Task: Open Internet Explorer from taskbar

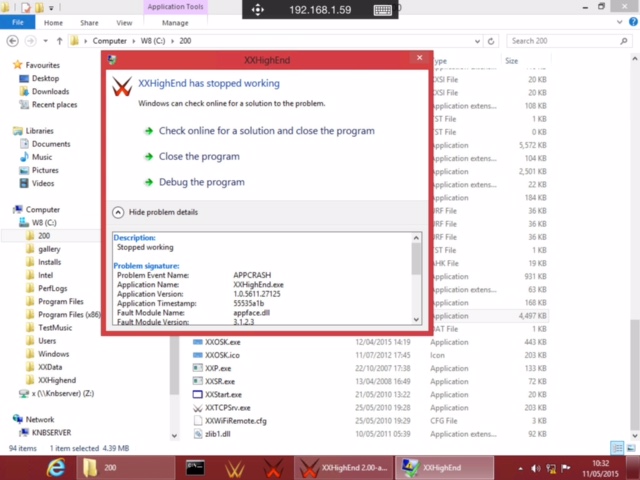Action: click(x=56, y=468)
